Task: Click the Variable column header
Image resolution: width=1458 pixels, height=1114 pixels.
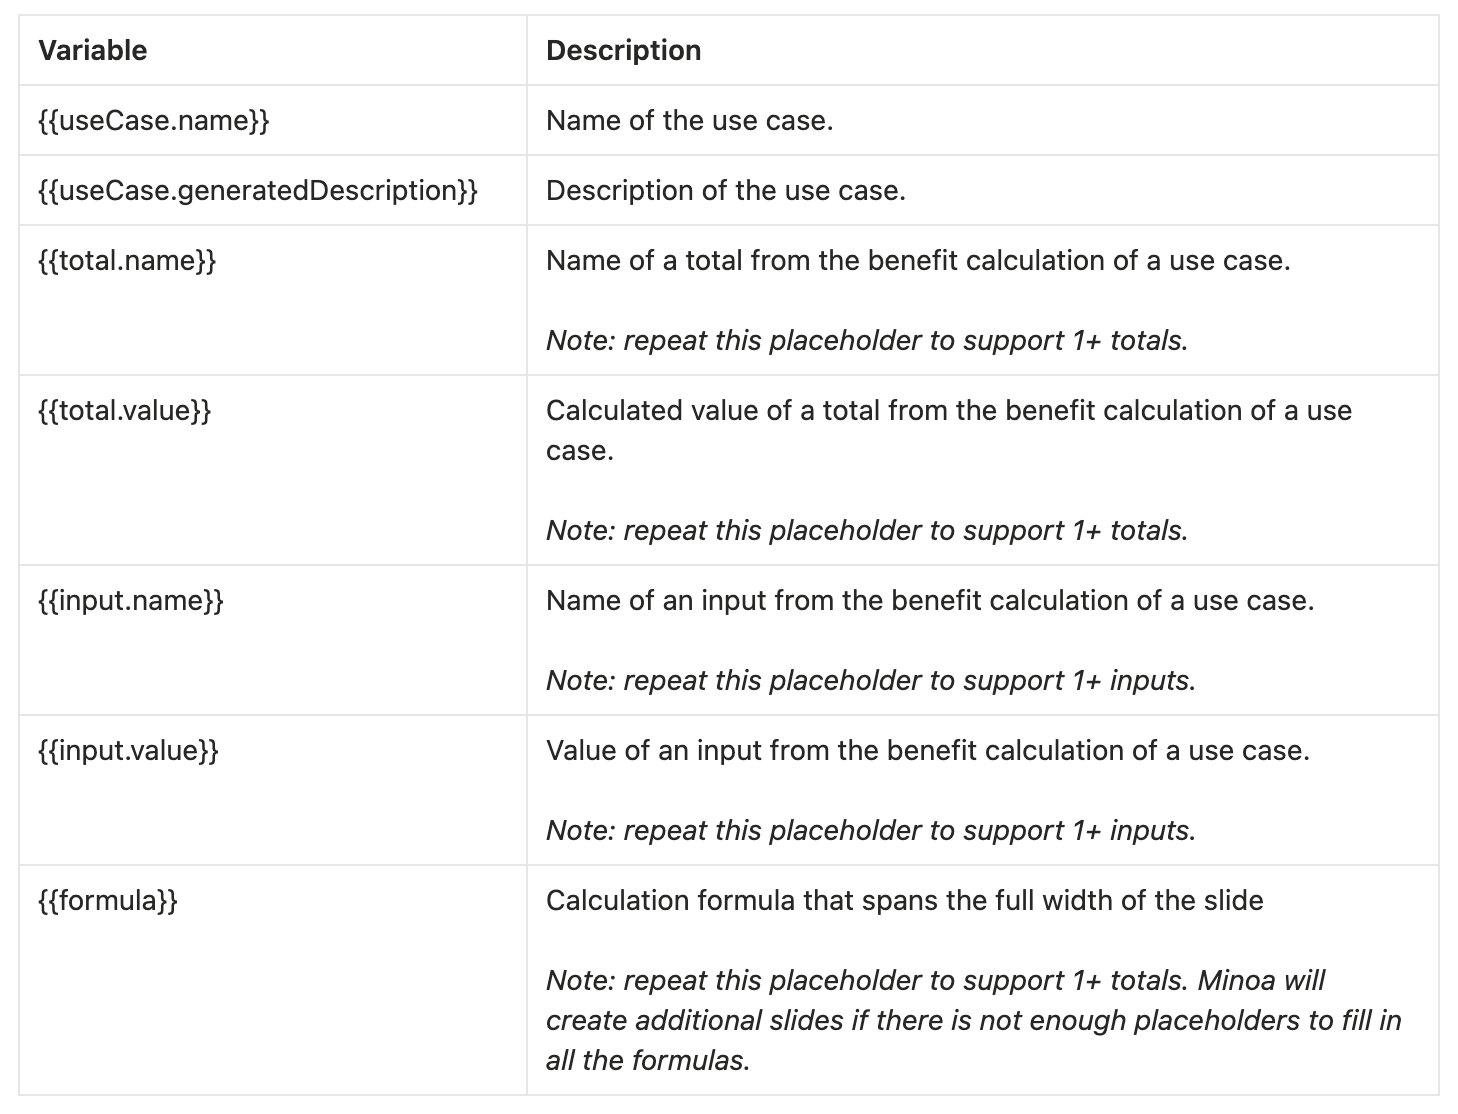Action: click(92, 51)
